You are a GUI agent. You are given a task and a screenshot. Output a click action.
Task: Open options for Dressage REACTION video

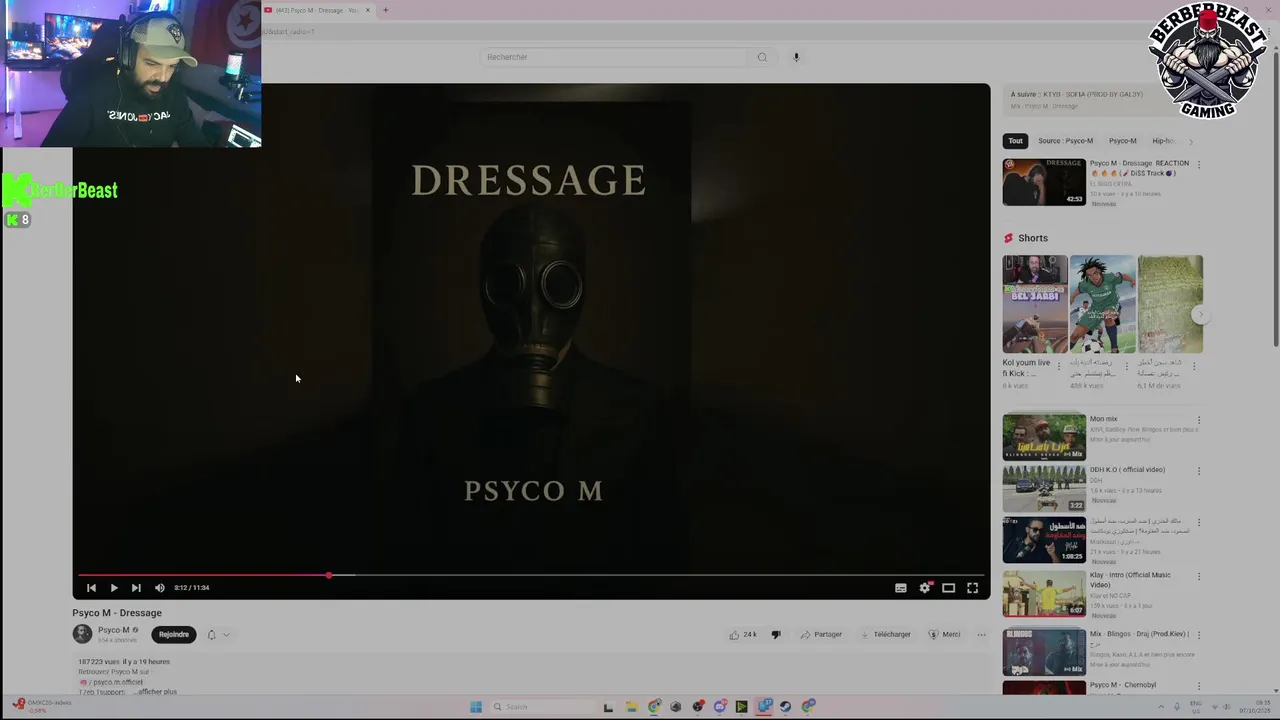1199,165
